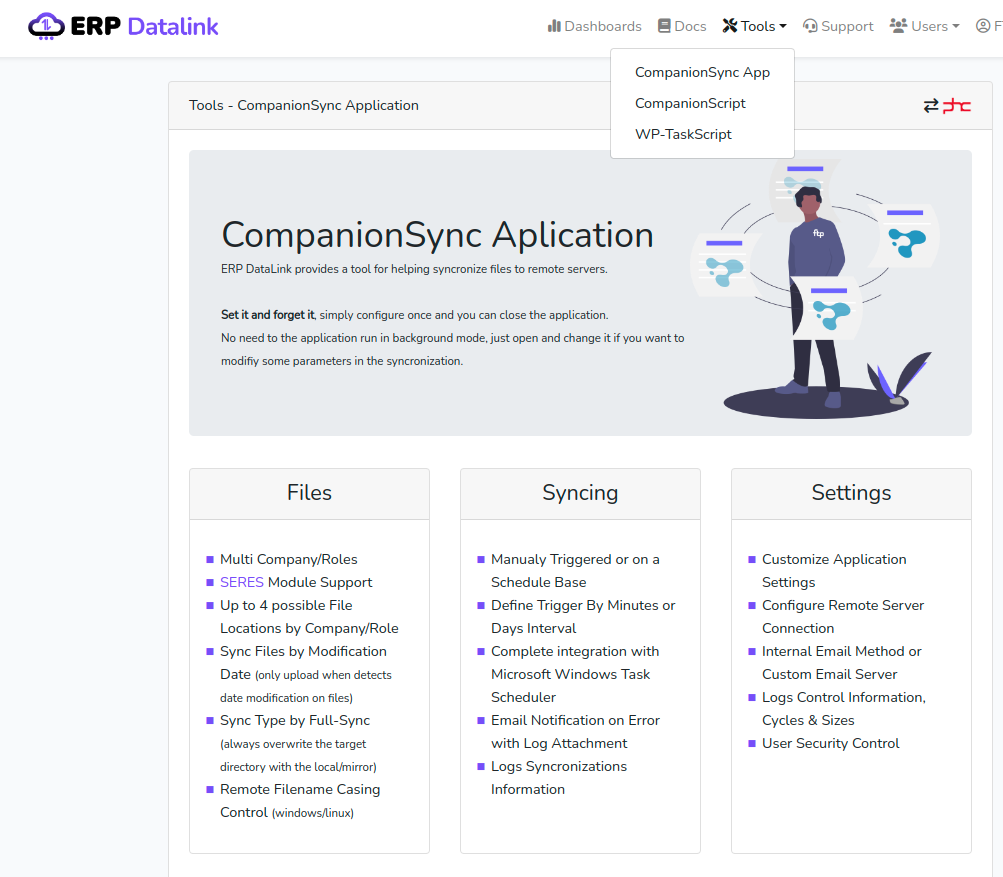Image resolution: width=1003 pixels, height=877 pixels.
Task: Click the CompanionSync hero illustration
Action: (815, 290)
